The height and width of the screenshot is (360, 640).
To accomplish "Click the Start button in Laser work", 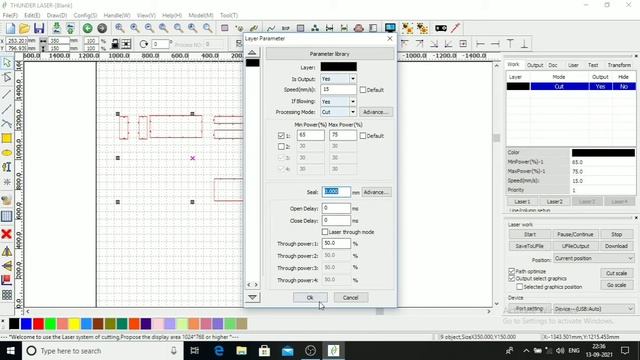I will 530,234.
